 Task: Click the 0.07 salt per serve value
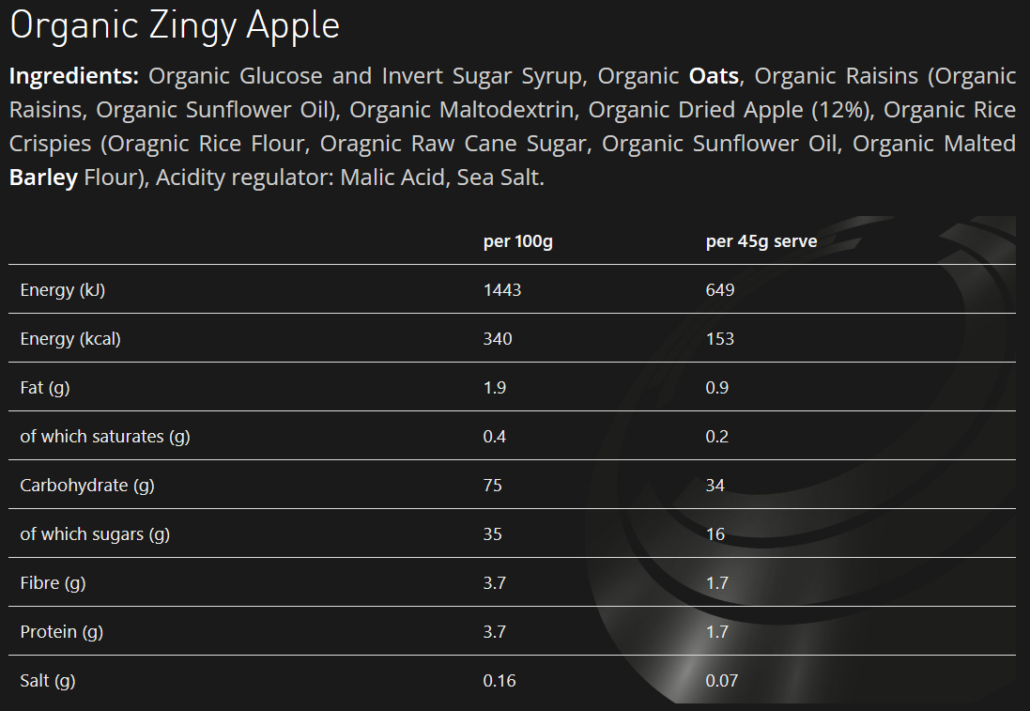tap(721, 682)
